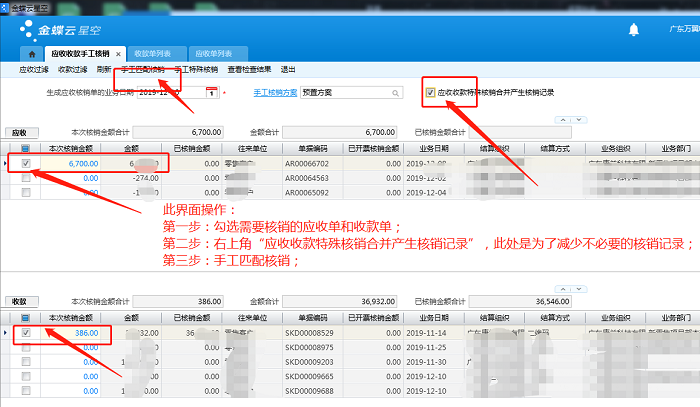Click the 预置方案 scheme input field
Image resolution: width=700 pixels, height=407 pixels.
point(355,92)
